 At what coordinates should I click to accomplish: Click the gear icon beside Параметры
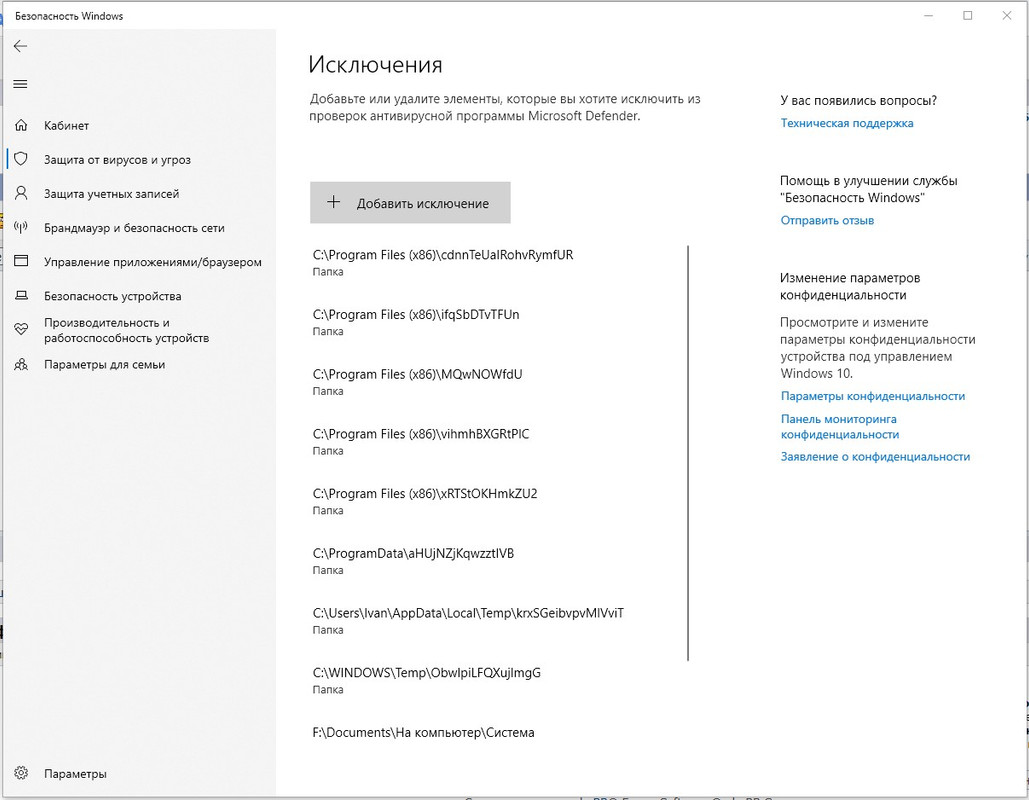click(21, 773)
